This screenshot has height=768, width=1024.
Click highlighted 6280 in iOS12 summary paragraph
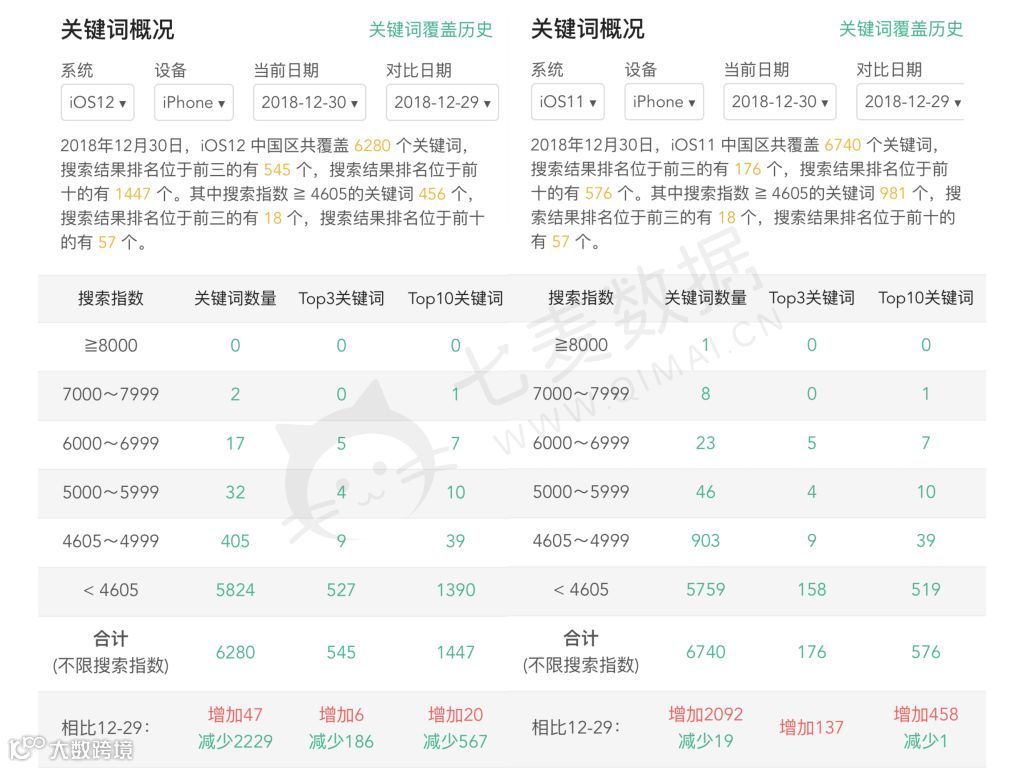click(x=372, y=145)
